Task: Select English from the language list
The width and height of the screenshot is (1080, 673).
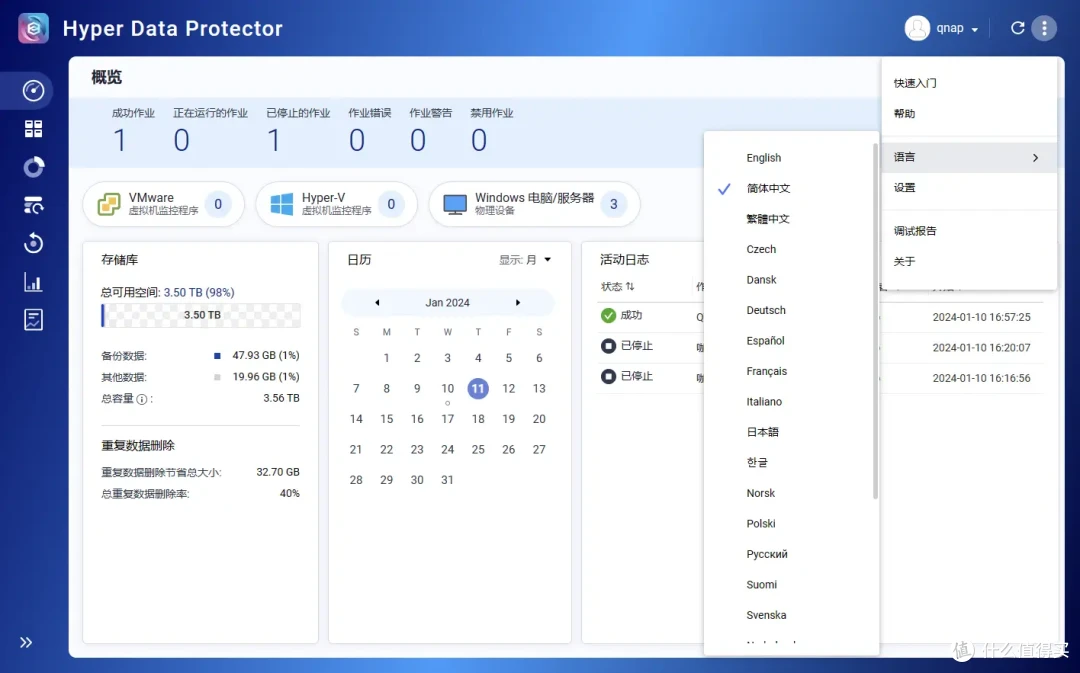Action: pos(763,157)
